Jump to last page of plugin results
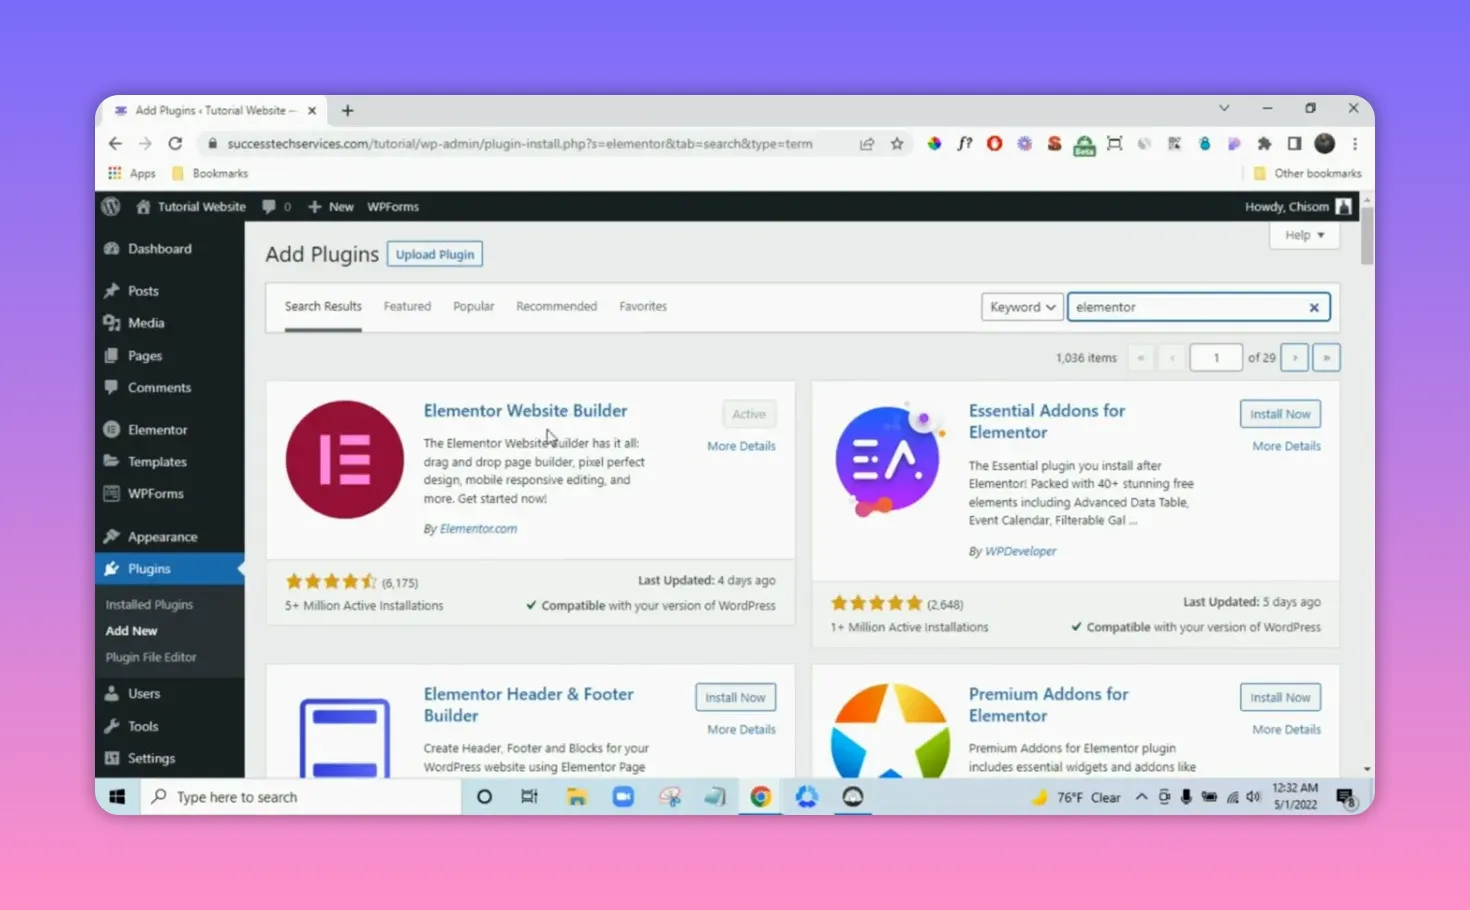Image resolution: width=1470 pixels, height=910 pixels. click(x=1327, y=358)
